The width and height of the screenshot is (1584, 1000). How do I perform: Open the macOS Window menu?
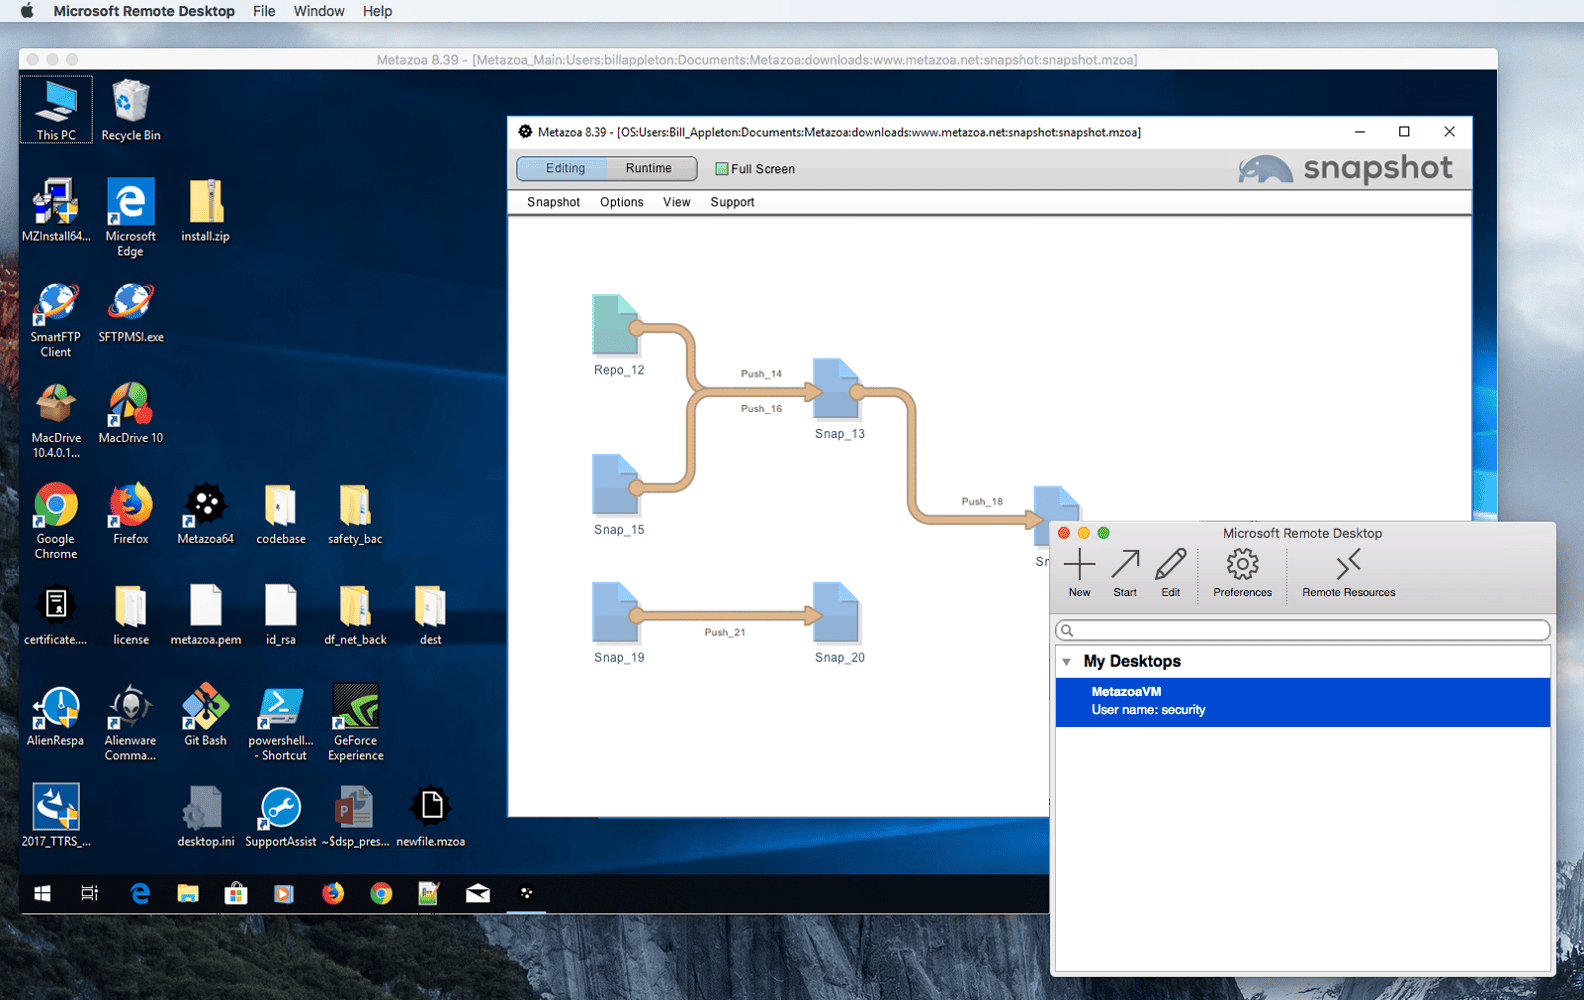[319, 11]
